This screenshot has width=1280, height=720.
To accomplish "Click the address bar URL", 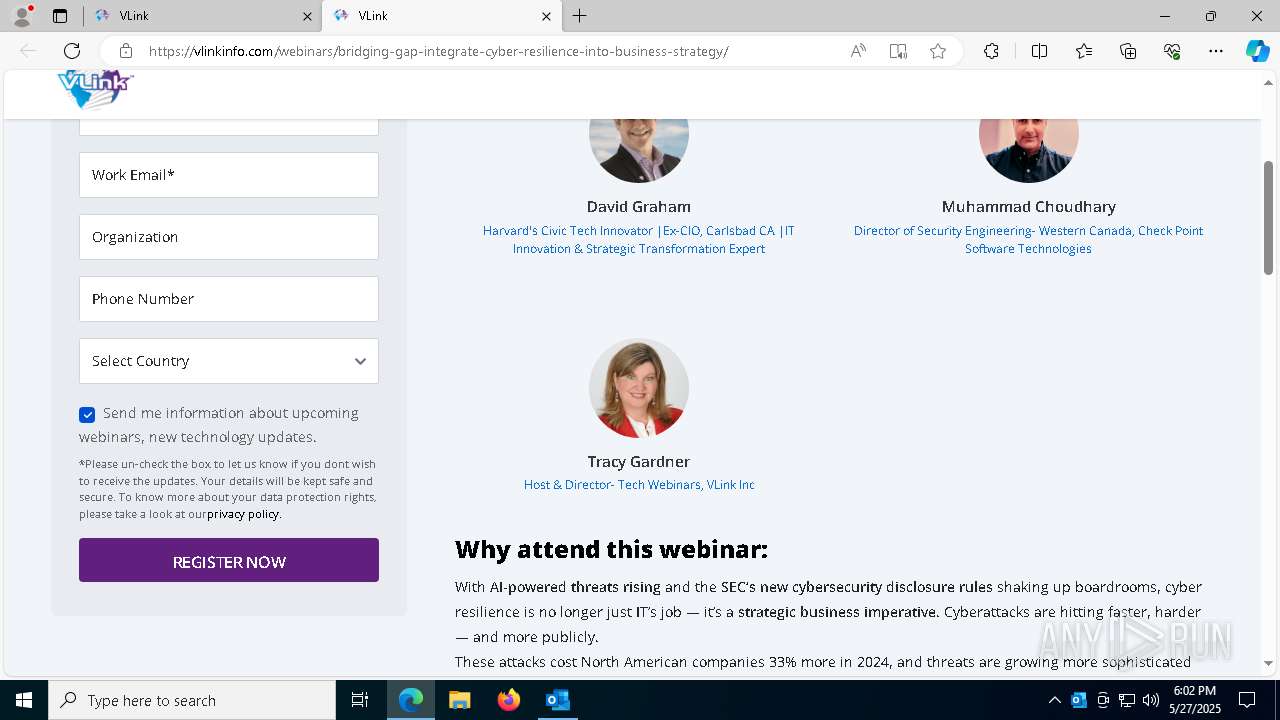I will click(x=438, y=51).
